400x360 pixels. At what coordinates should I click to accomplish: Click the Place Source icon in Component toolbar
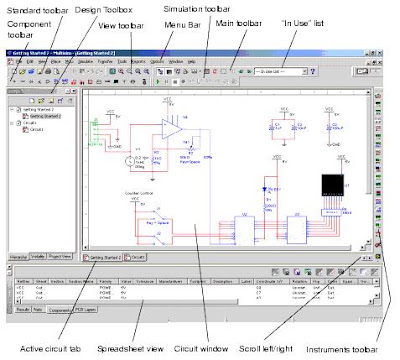coord(14,81)
